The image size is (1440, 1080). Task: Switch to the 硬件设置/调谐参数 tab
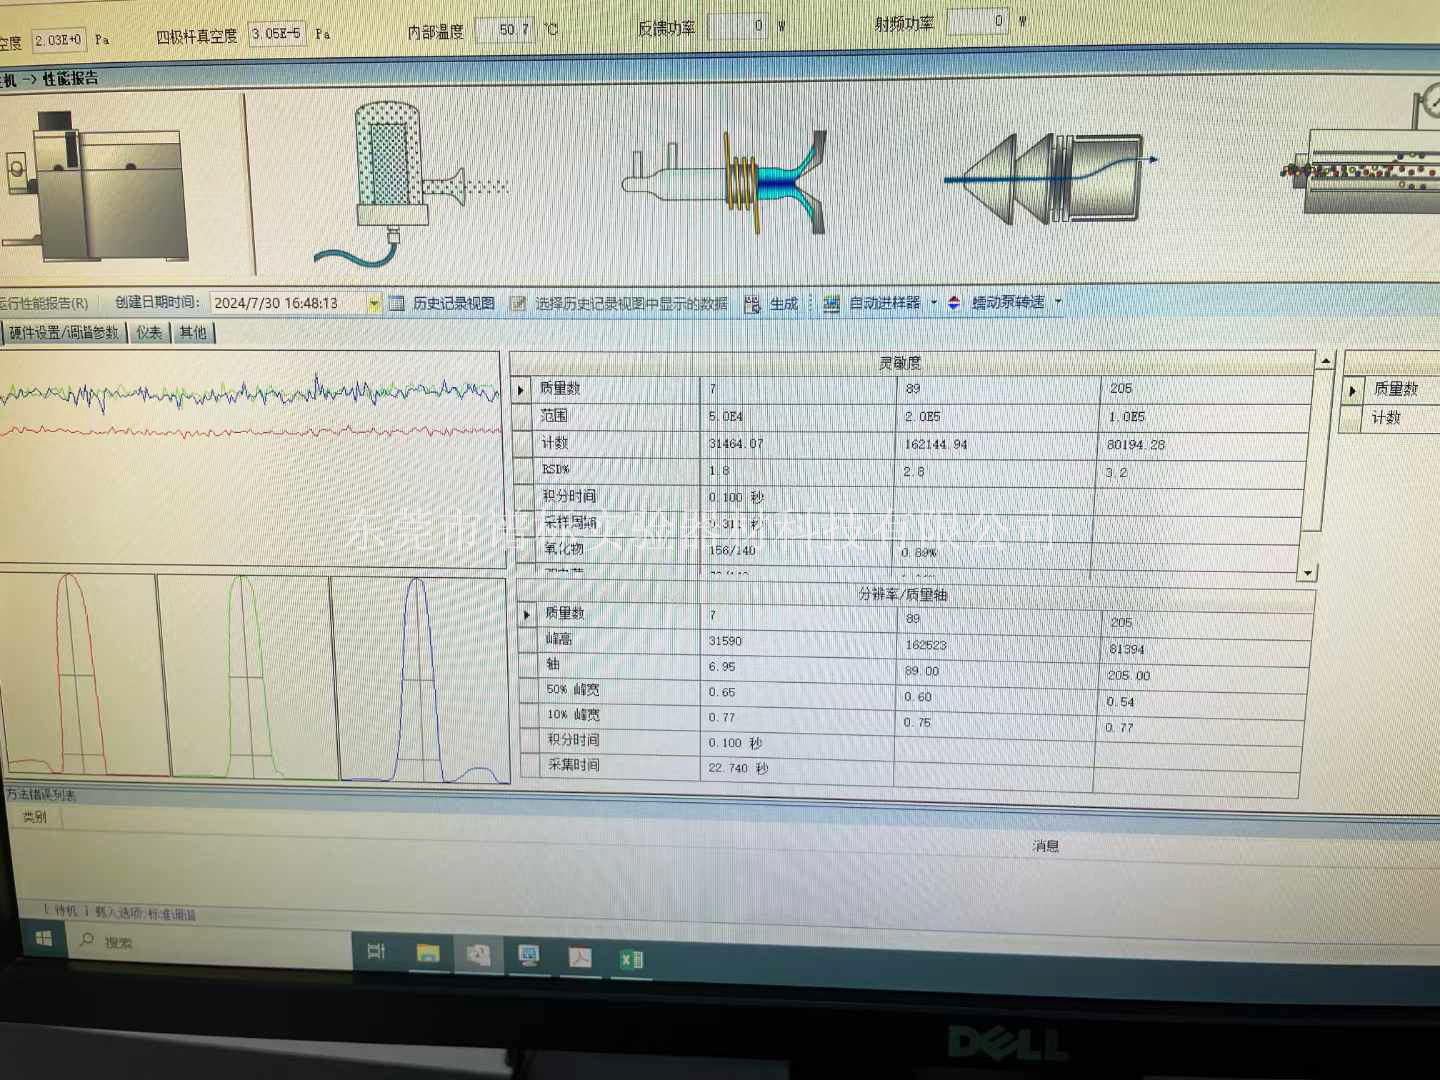(x=64, y=333)
